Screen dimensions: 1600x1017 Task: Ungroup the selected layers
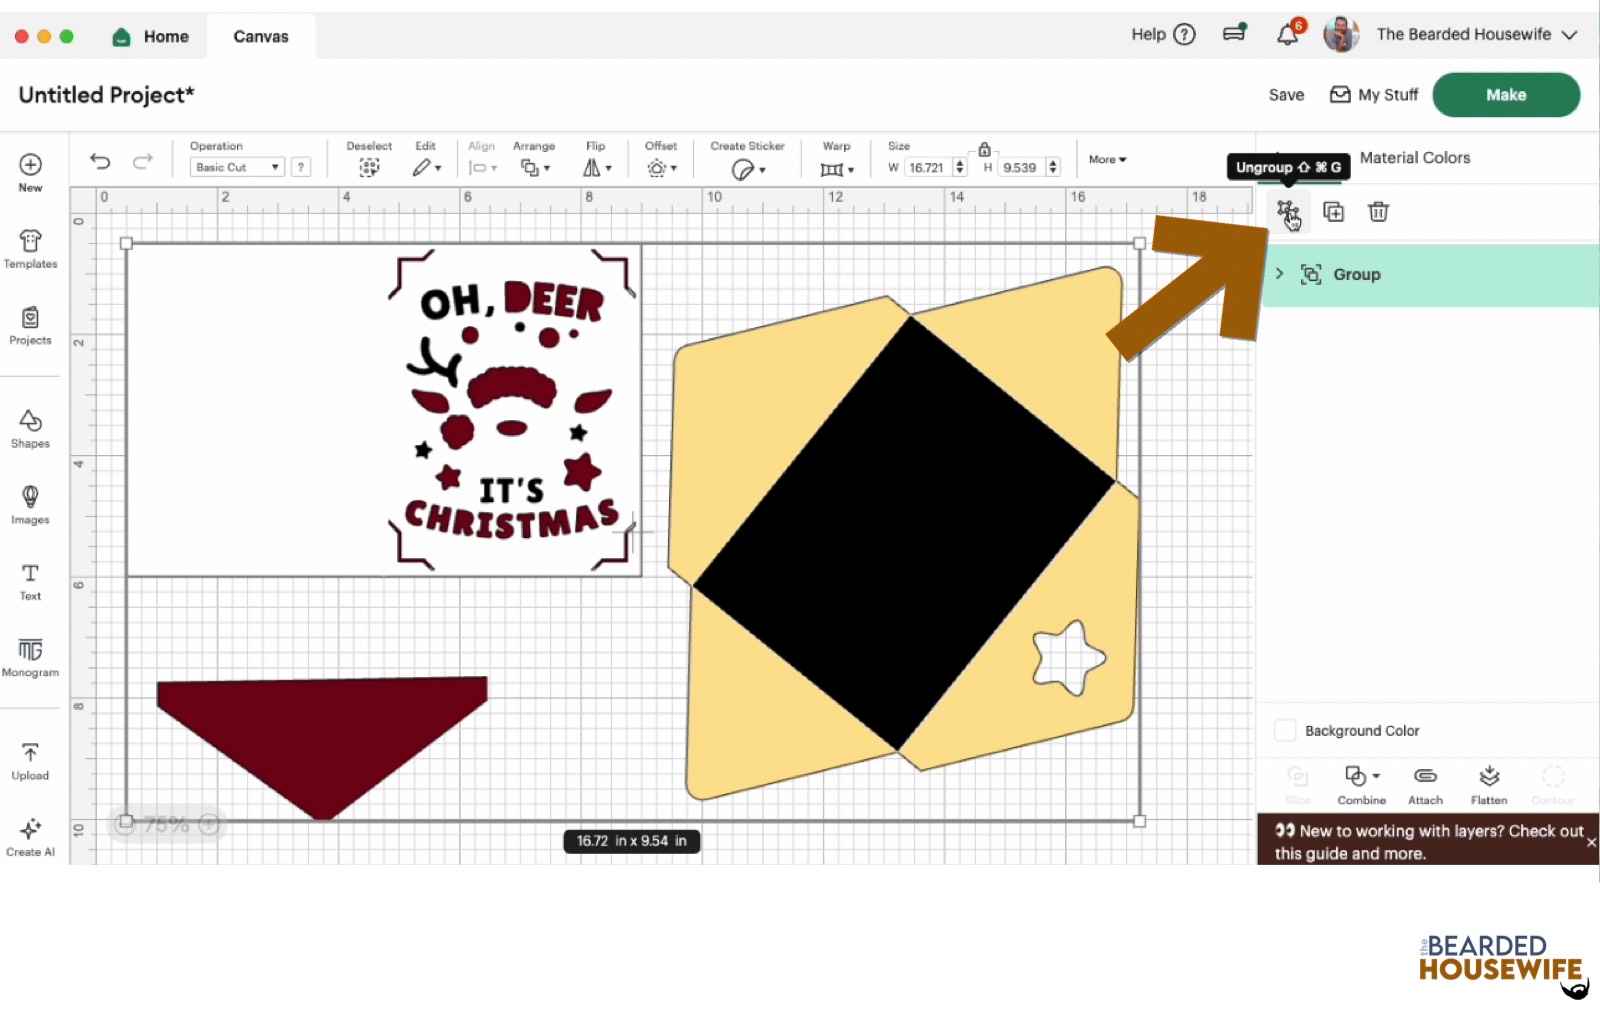[1289, 211]
